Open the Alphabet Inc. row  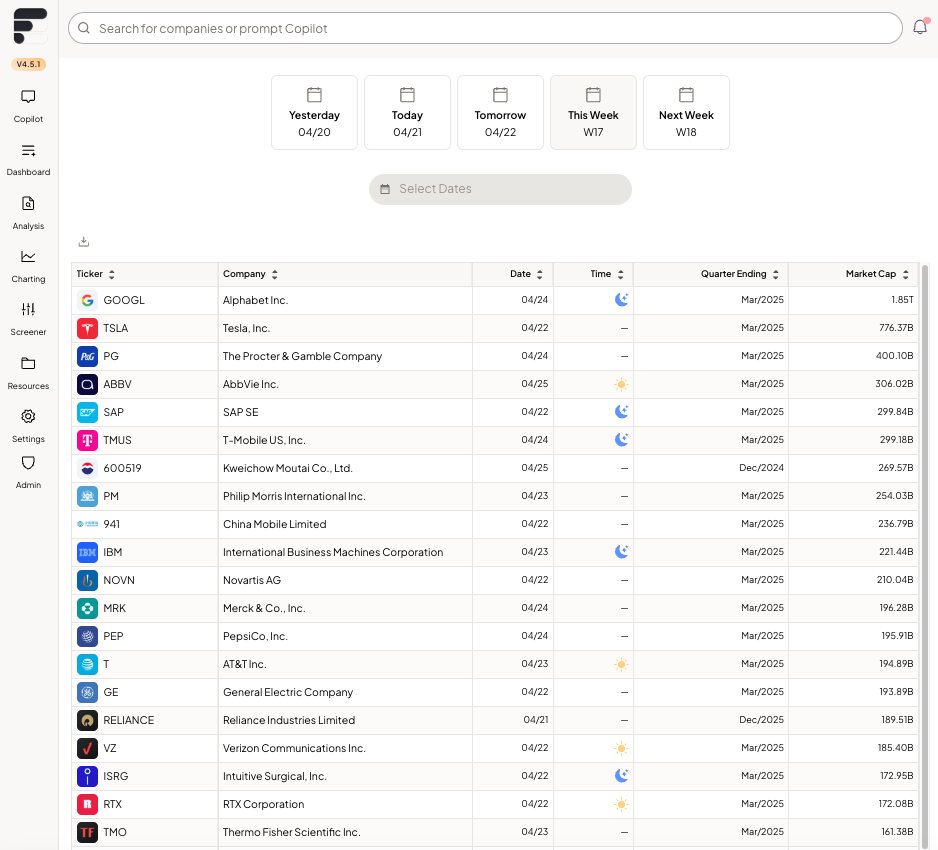pos(495,300)
